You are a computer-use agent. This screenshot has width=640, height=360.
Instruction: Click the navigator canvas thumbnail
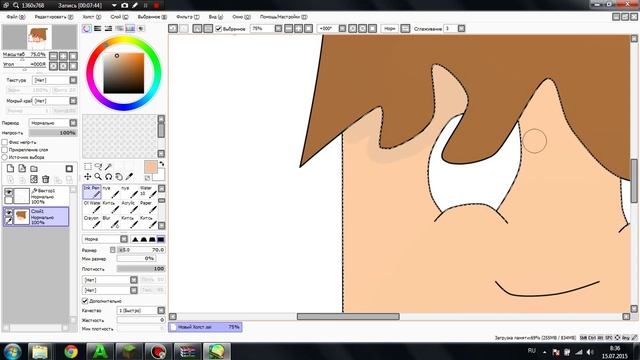coord(39,37)
